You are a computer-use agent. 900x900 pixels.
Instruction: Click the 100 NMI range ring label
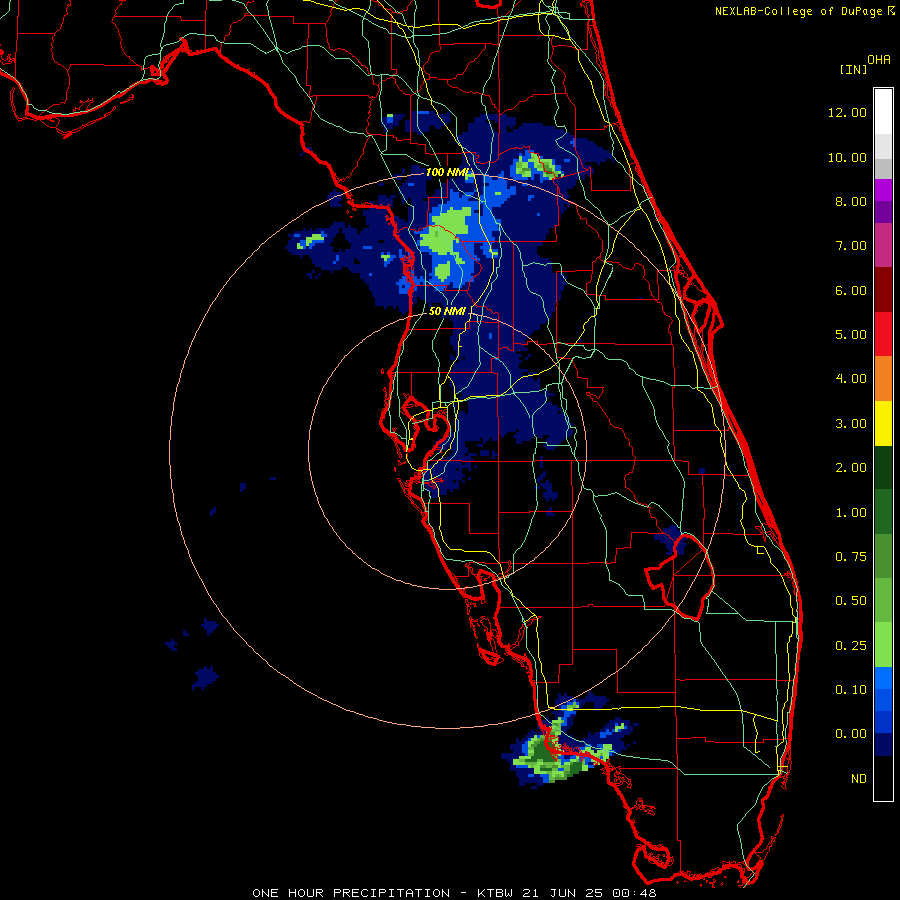point(448,172)
